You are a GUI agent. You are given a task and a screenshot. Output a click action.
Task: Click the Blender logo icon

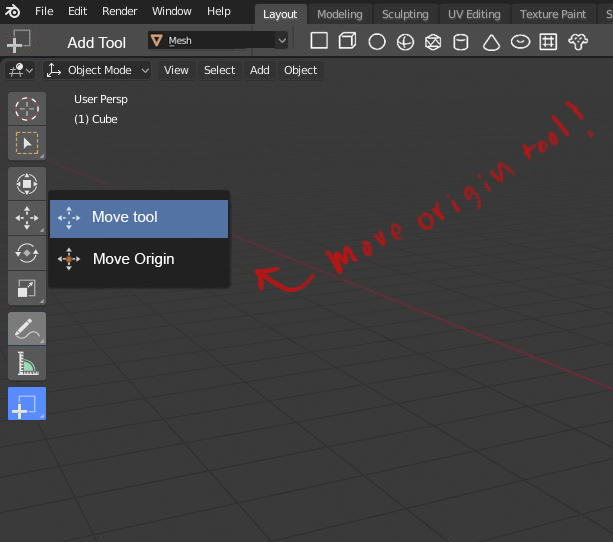click(12, 11)
